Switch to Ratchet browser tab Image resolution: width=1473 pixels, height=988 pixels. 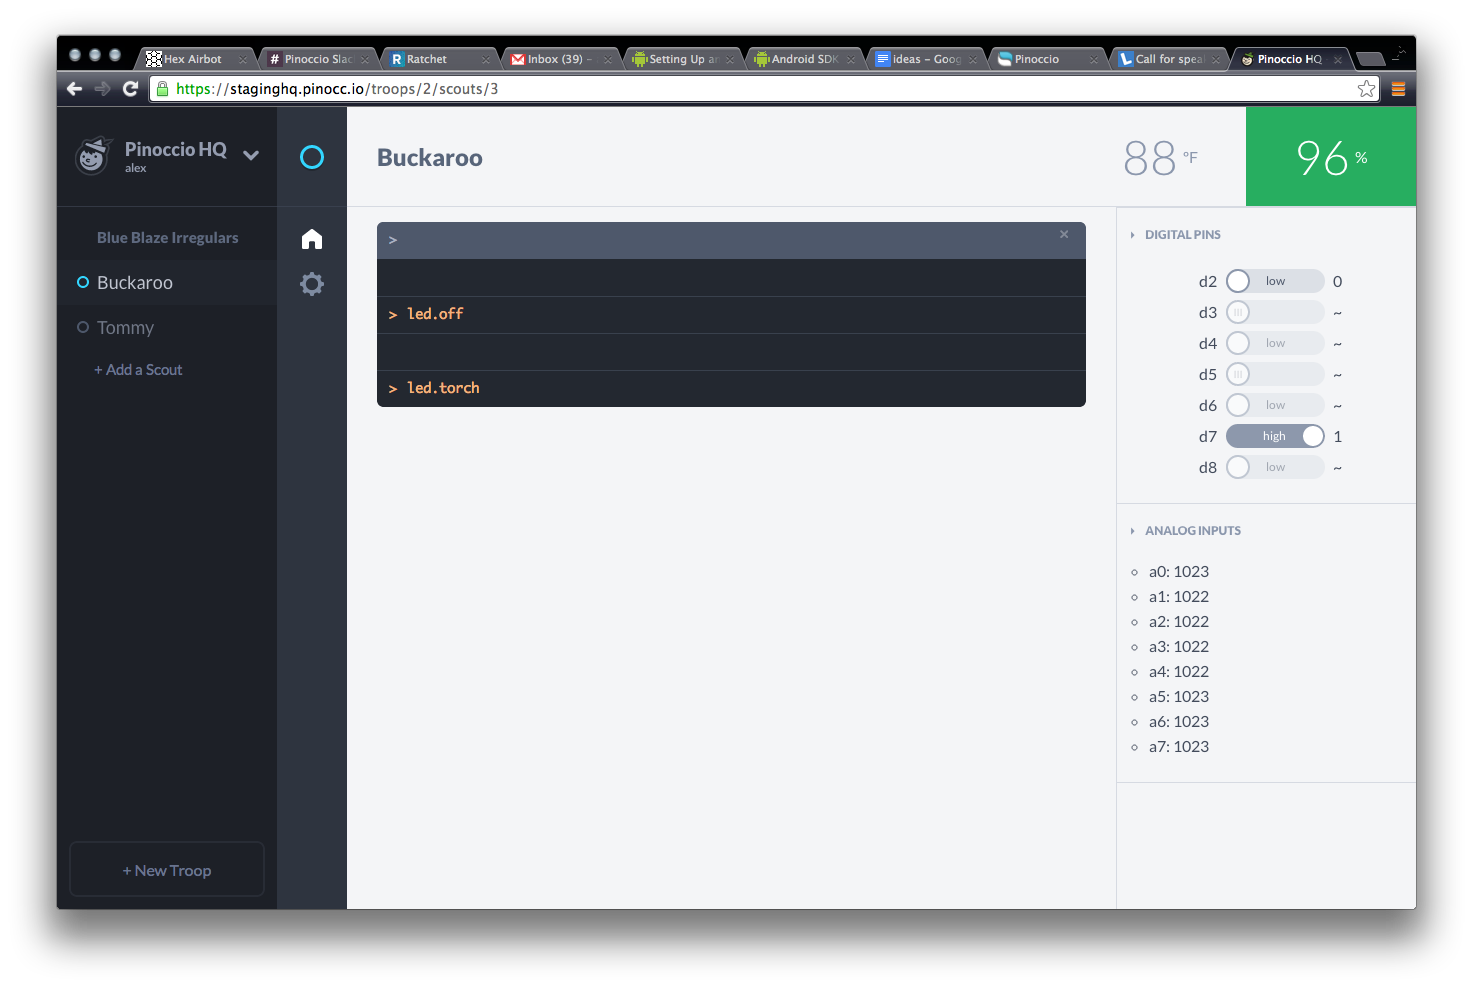pyautogui.click(x=440, y=59)
